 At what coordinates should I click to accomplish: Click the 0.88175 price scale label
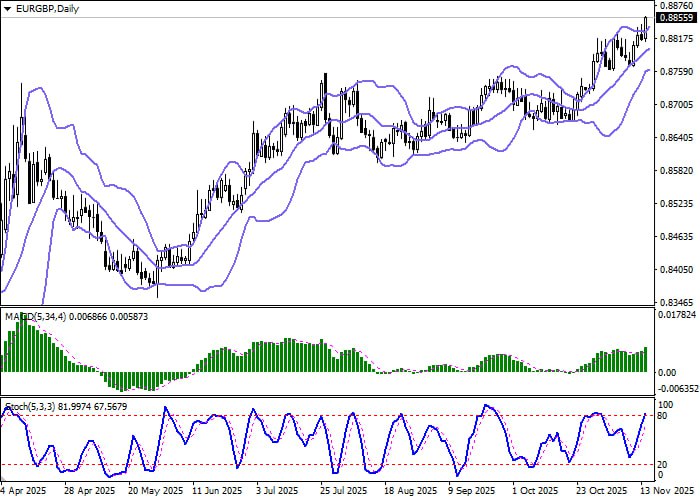click(x=677, y=39)
